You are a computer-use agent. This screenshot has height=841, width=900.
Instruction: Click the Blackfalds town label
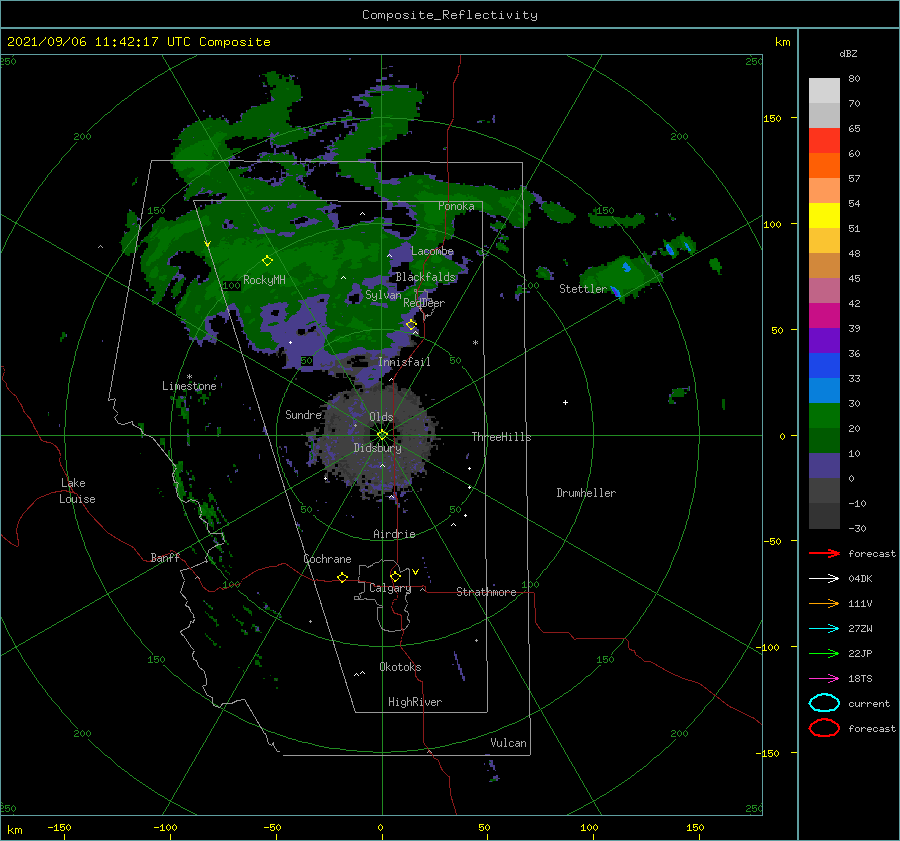(425, 277)
